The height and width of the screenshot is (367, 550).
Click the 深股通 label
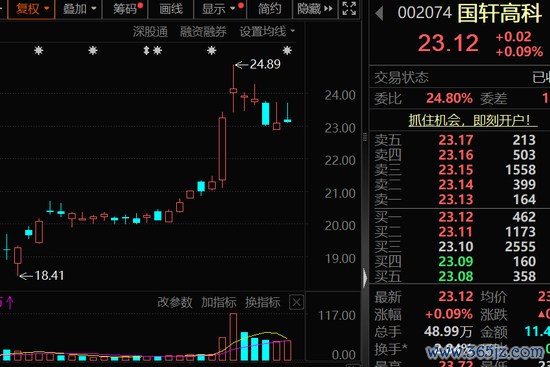coord(150,32)
